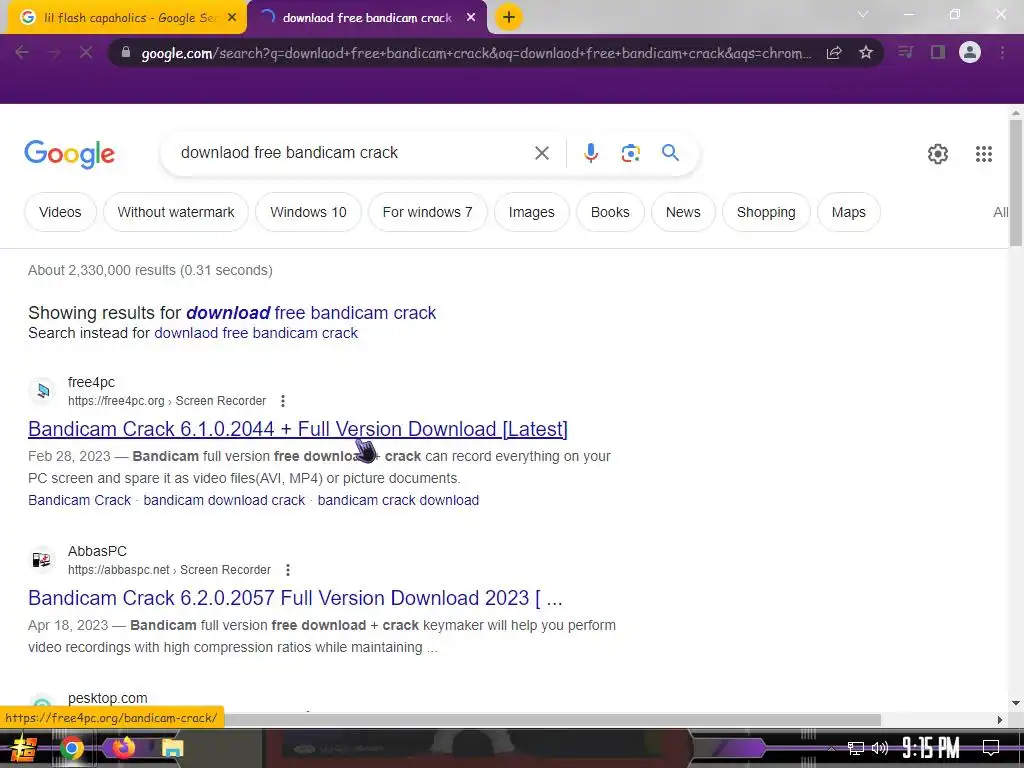Screen dimensions: 1024x768
Task: Open Chrome profile avatar
Action: coord(970,52)
